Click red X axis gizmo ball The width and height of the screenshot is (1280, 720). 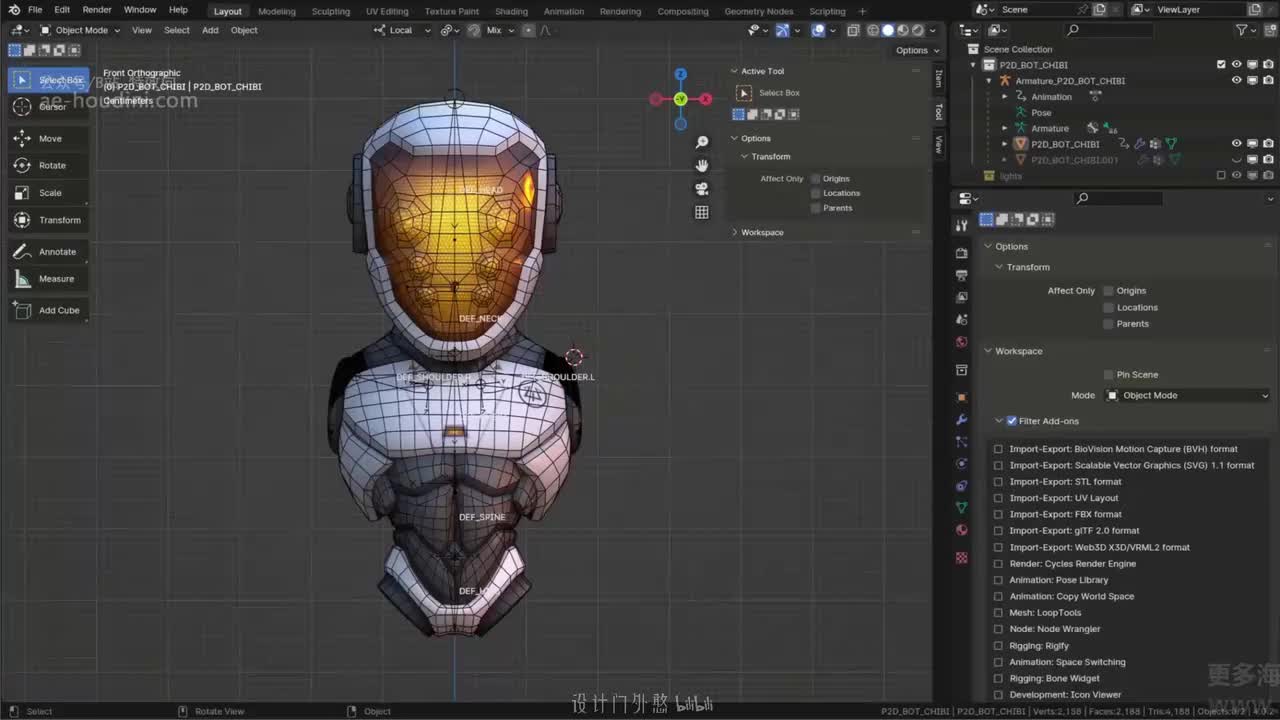705,99
